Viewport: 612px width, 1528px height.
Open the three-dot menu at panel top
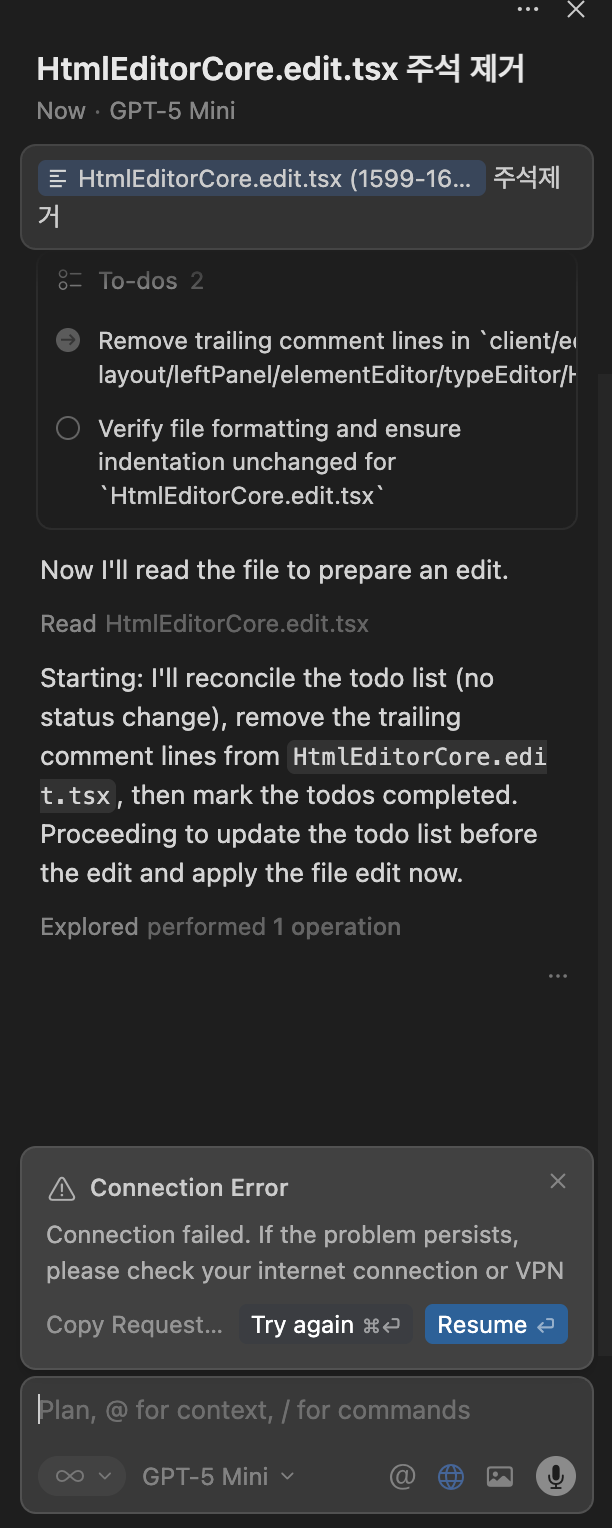click(528, 10)
